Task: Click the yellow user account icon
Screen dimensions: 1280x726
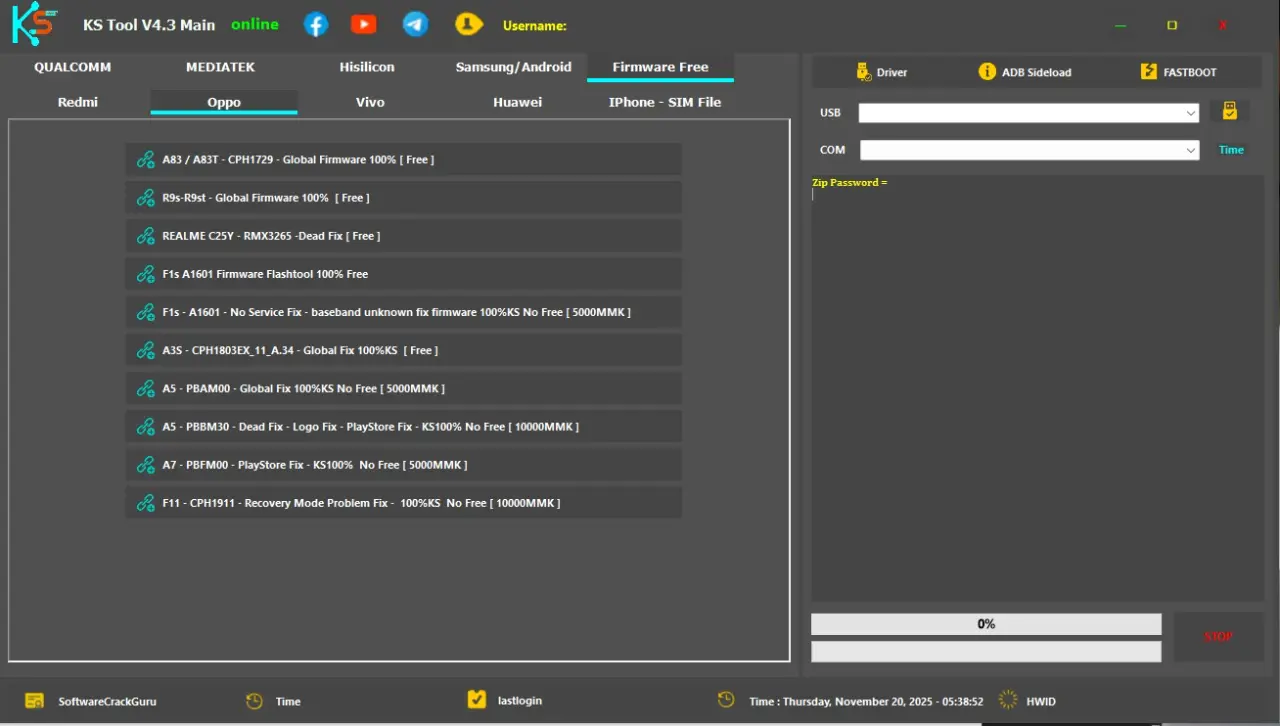Action: click(467, 24)
